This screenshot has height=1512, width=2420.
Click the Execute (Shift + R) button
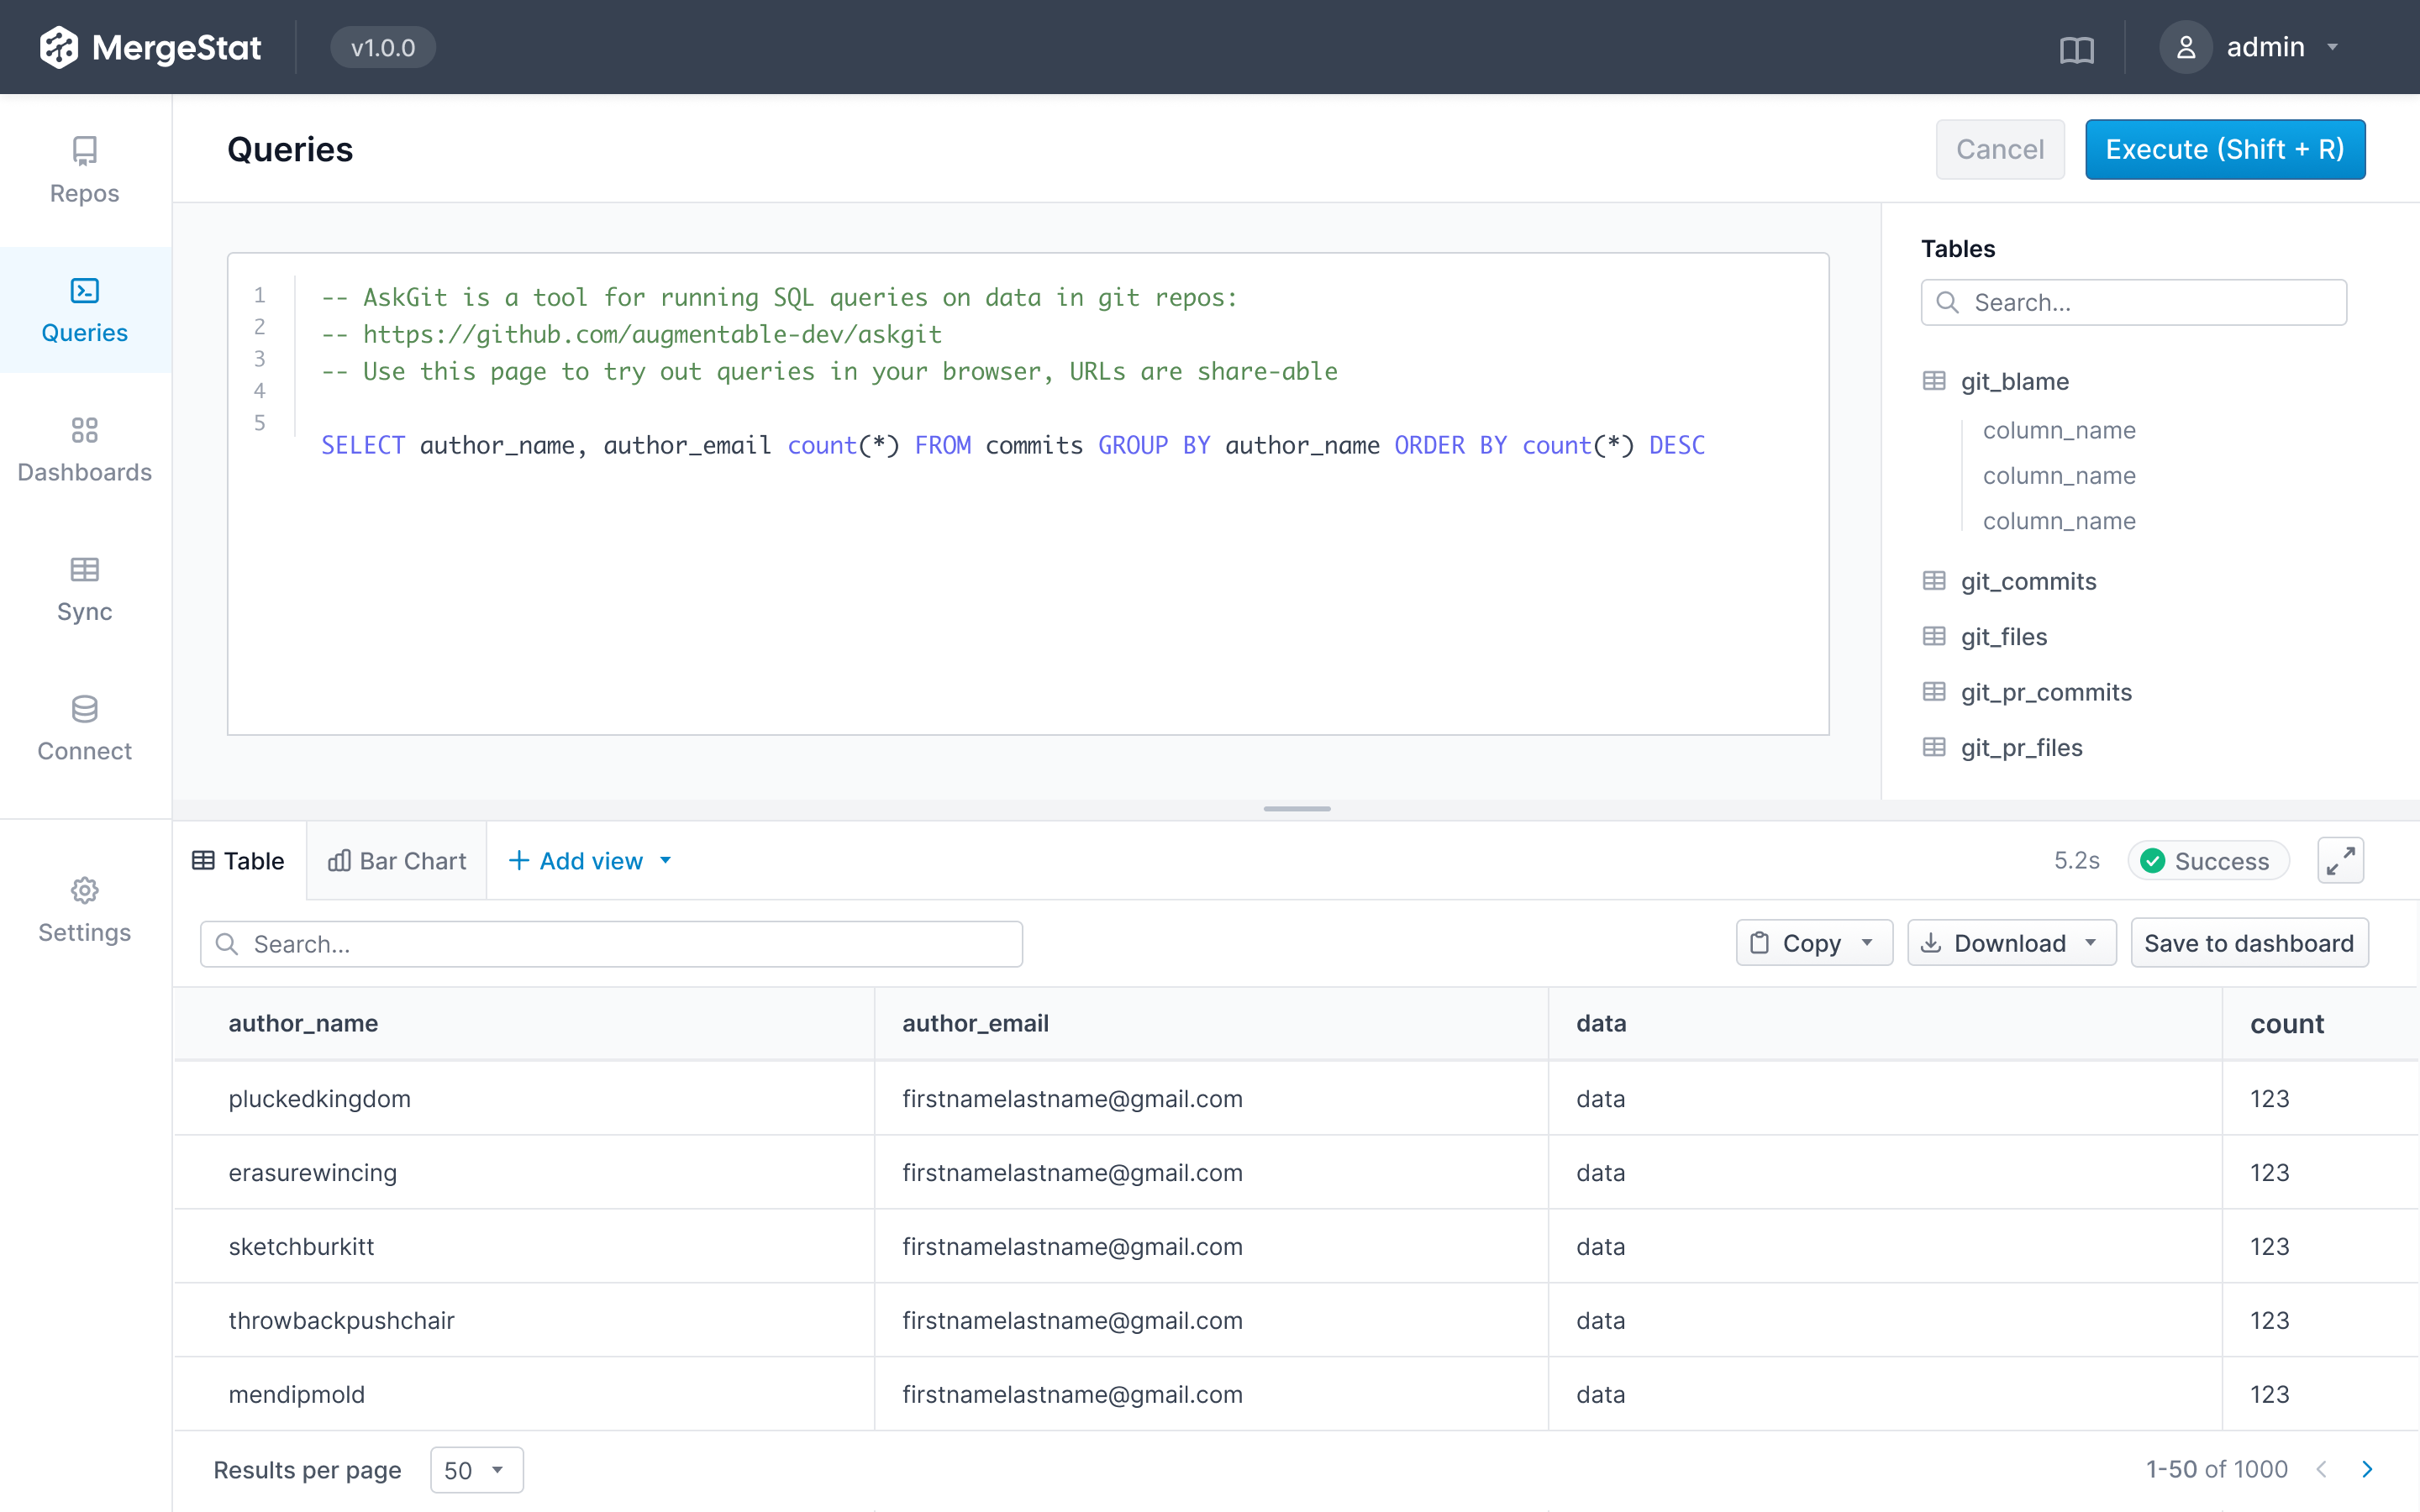tap(2225, 149)
